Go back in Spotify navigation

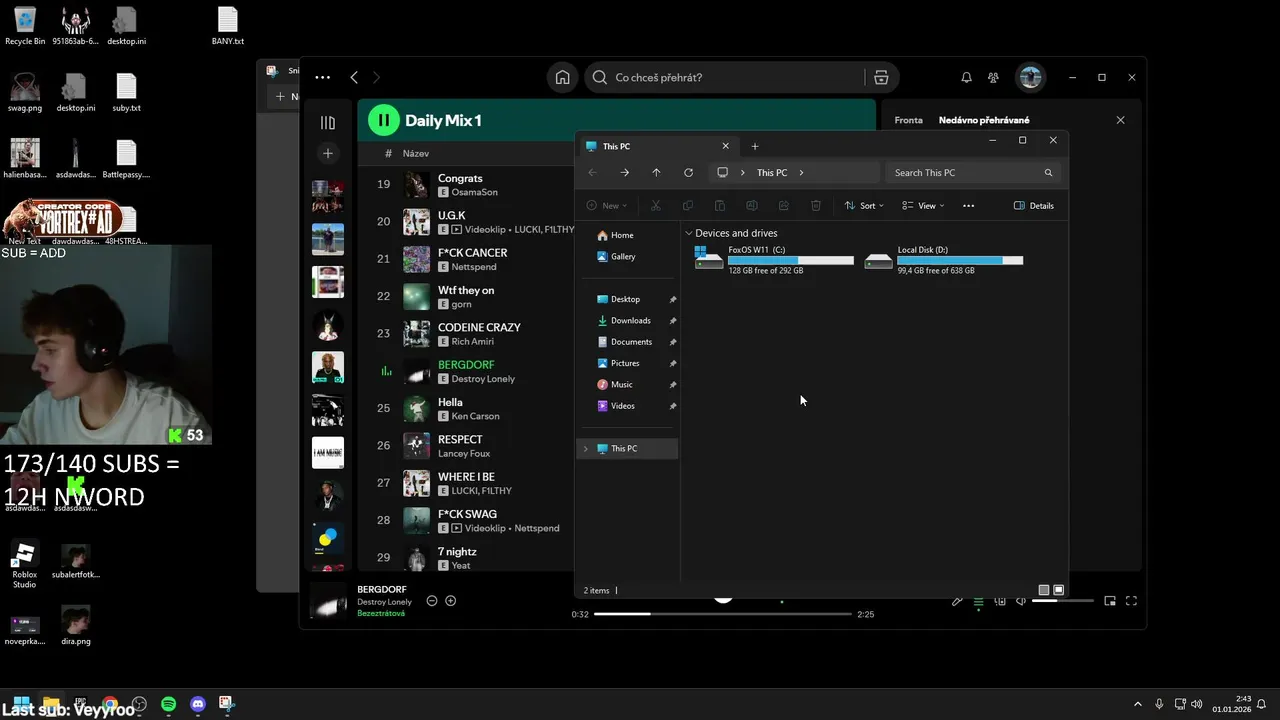[354, 77]
